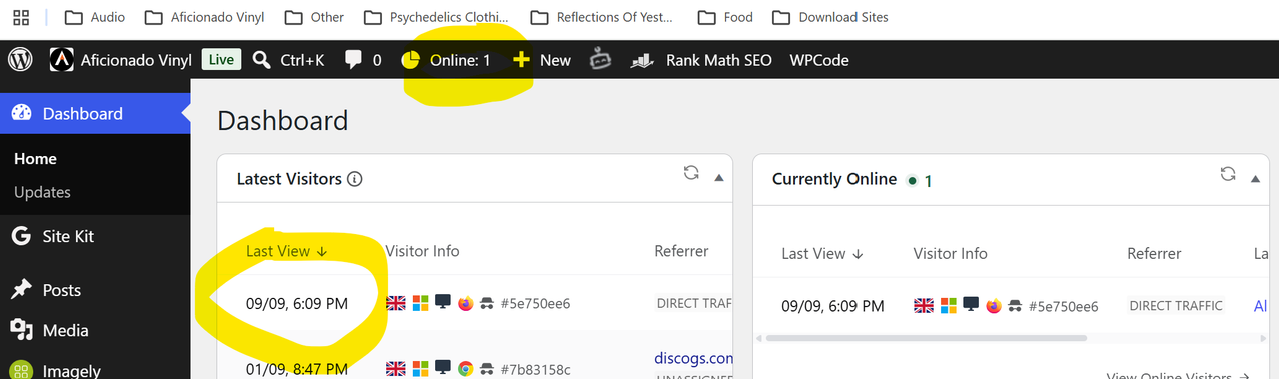
Task: Visit the Aficionado Vinyl site link
Action: (121, 60)
